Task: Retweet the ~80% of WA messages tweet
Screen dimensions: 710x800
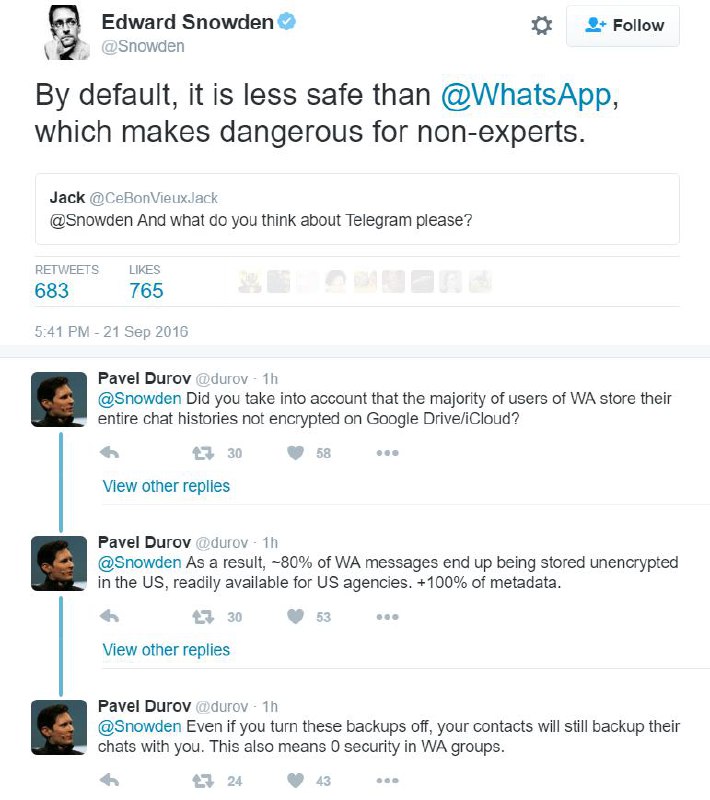Action: click(x=202, y=617)
